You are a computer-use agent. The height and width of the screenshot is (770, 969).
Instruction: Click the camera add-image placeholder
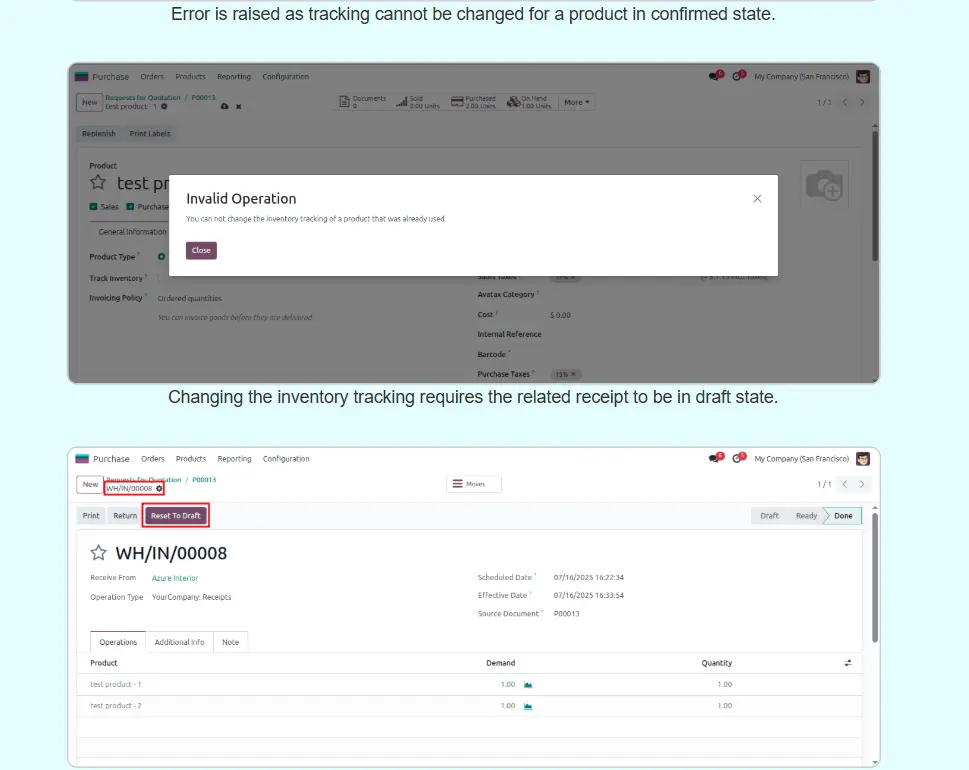coord(825,185)
